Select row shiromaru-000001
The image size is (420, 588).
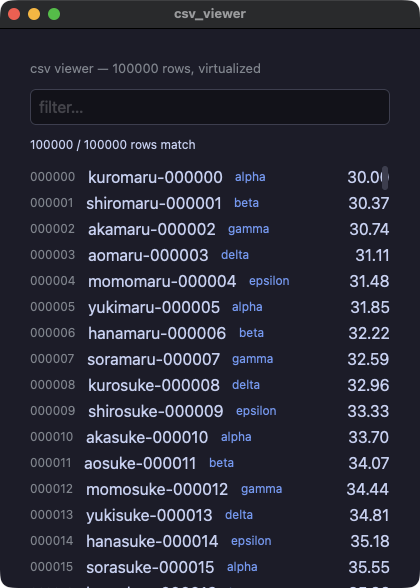(210, 203)
